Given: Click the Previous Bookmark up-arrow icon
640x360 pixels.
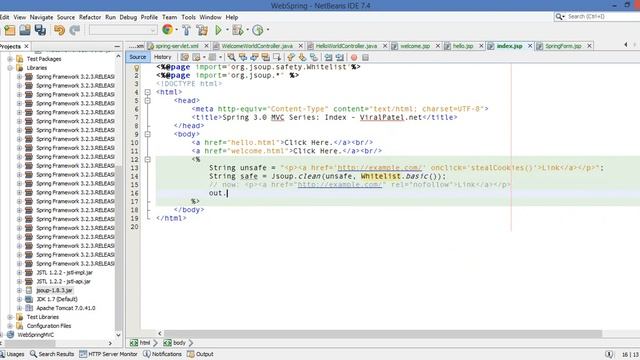Looking at the screenshot, I should point(291,57).
